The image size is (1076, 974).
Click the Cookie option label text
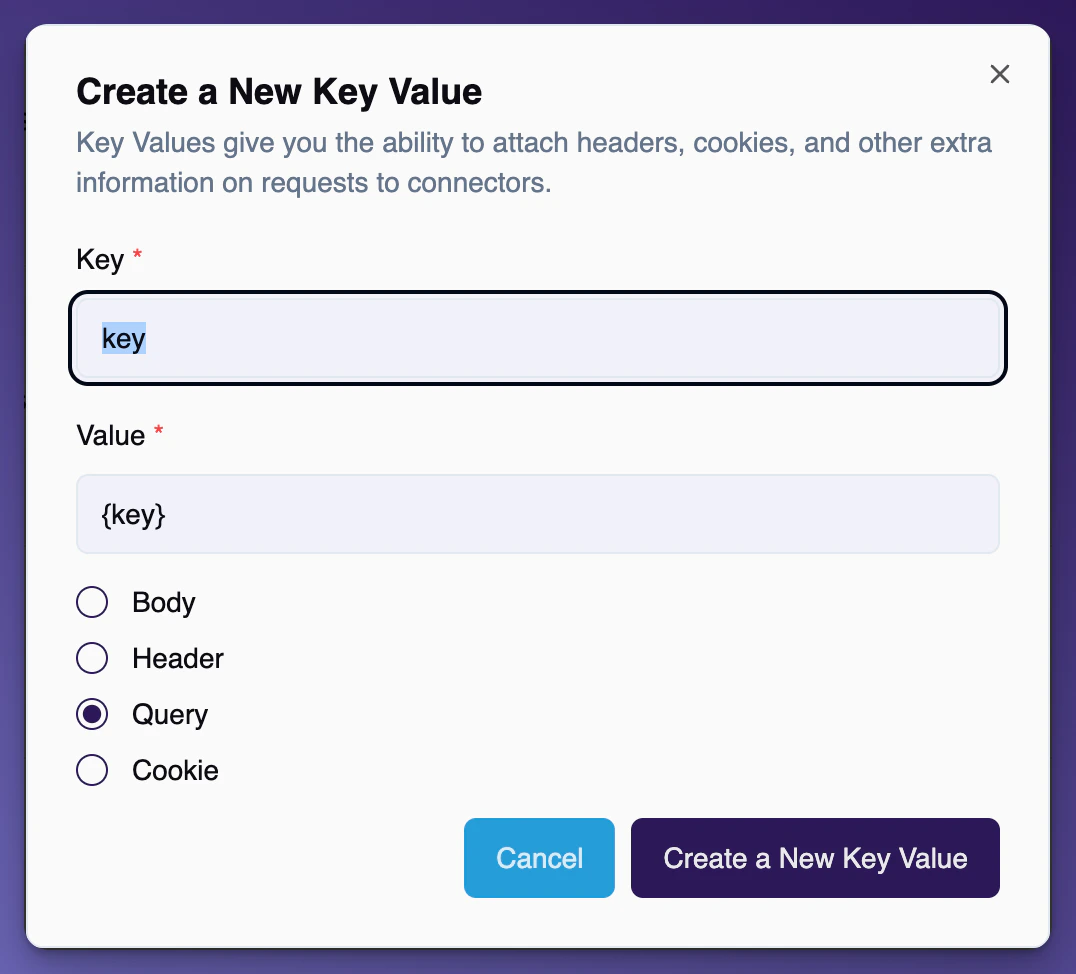coord(175,770)
